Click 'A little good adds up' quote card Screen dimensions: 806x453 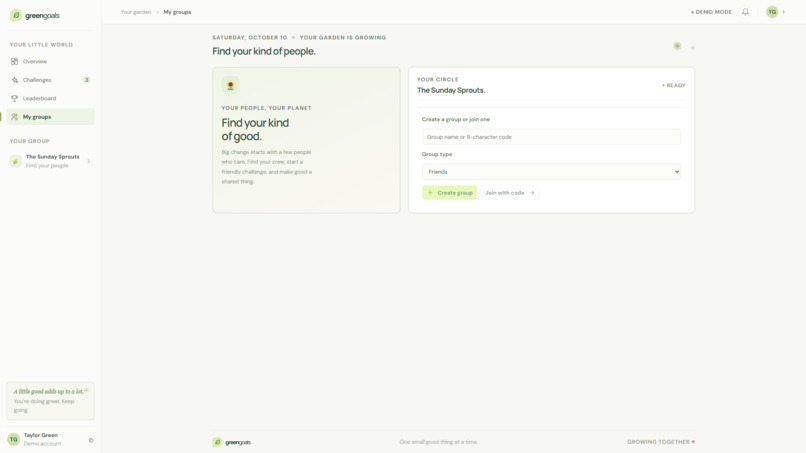[50, 401]
